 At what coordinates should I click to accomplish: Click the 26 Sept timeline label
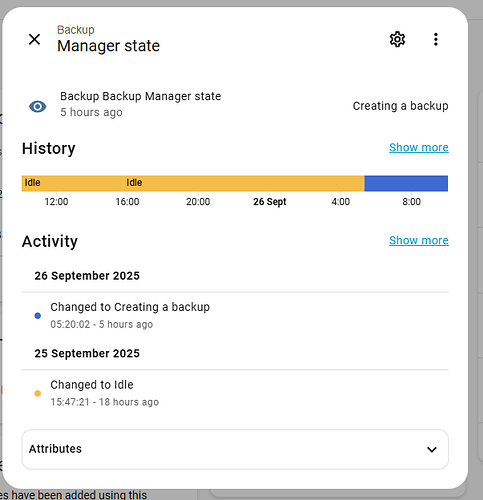270,202
